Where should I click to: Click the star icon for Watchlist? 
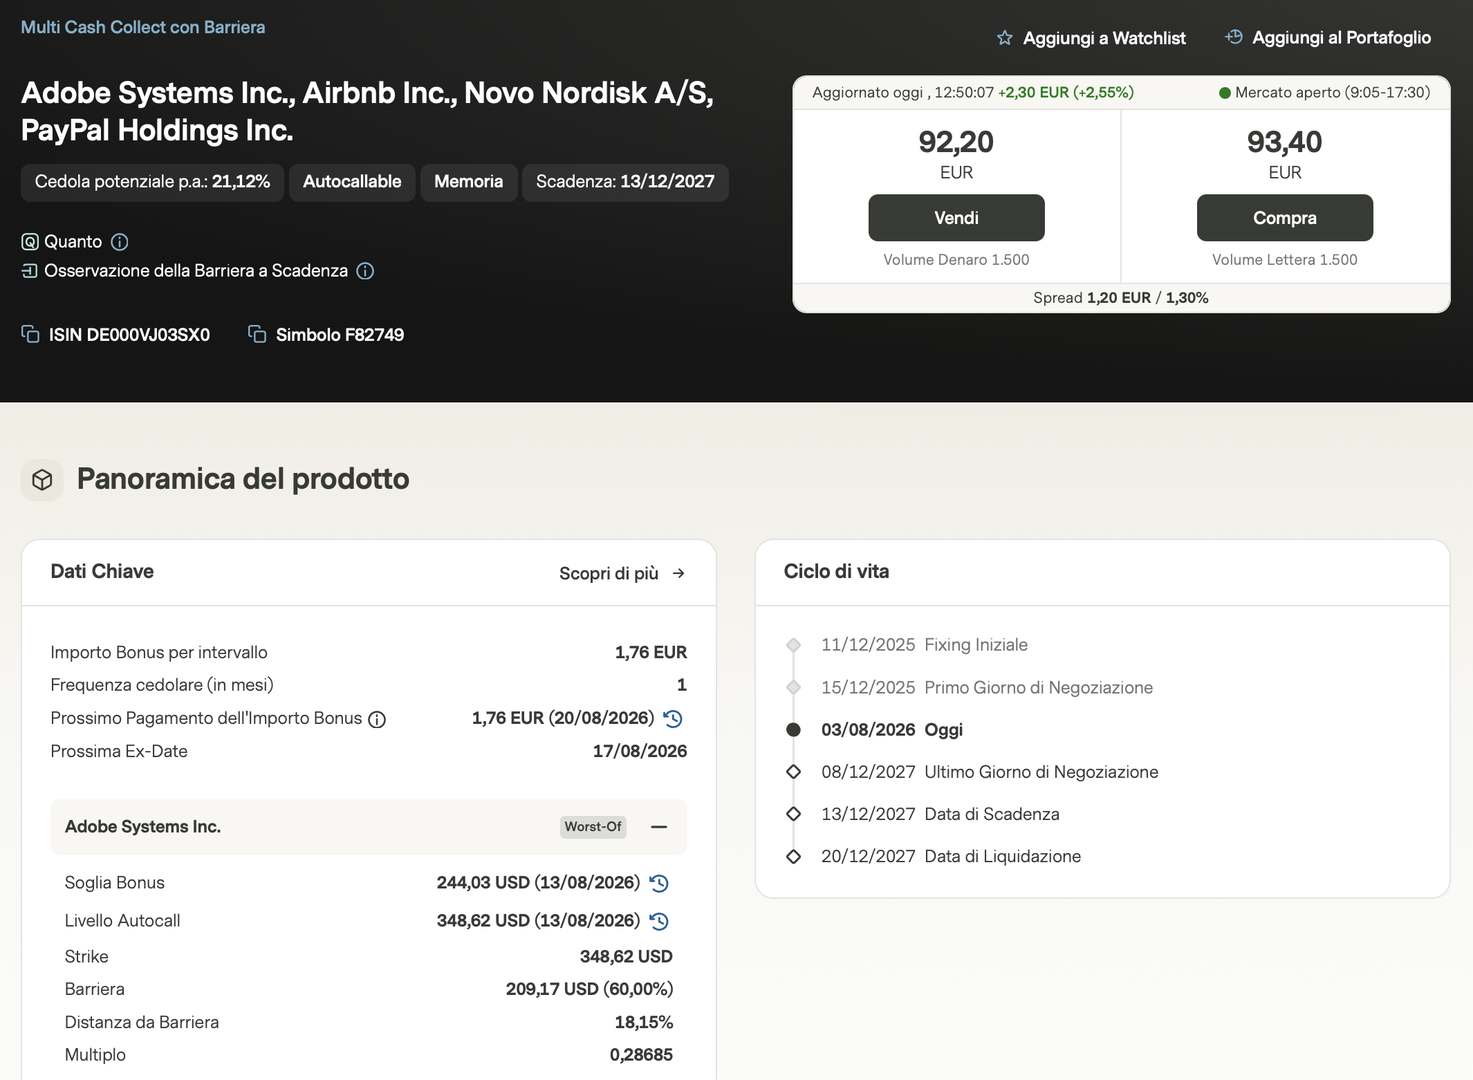[1005, 38]
